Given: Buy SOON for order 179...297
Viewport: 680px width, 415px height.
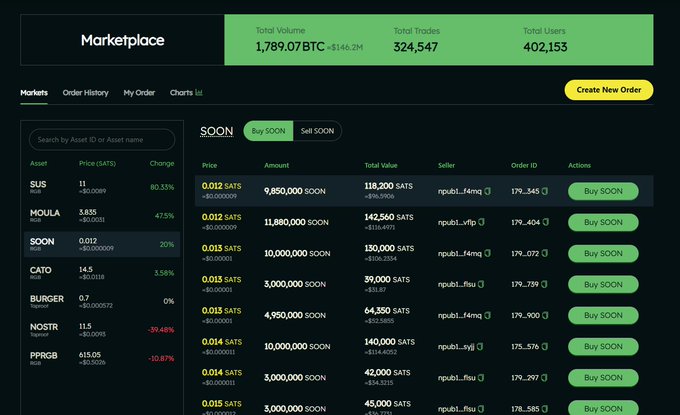Looking at the screenshot, I should [x=603, y=378].
